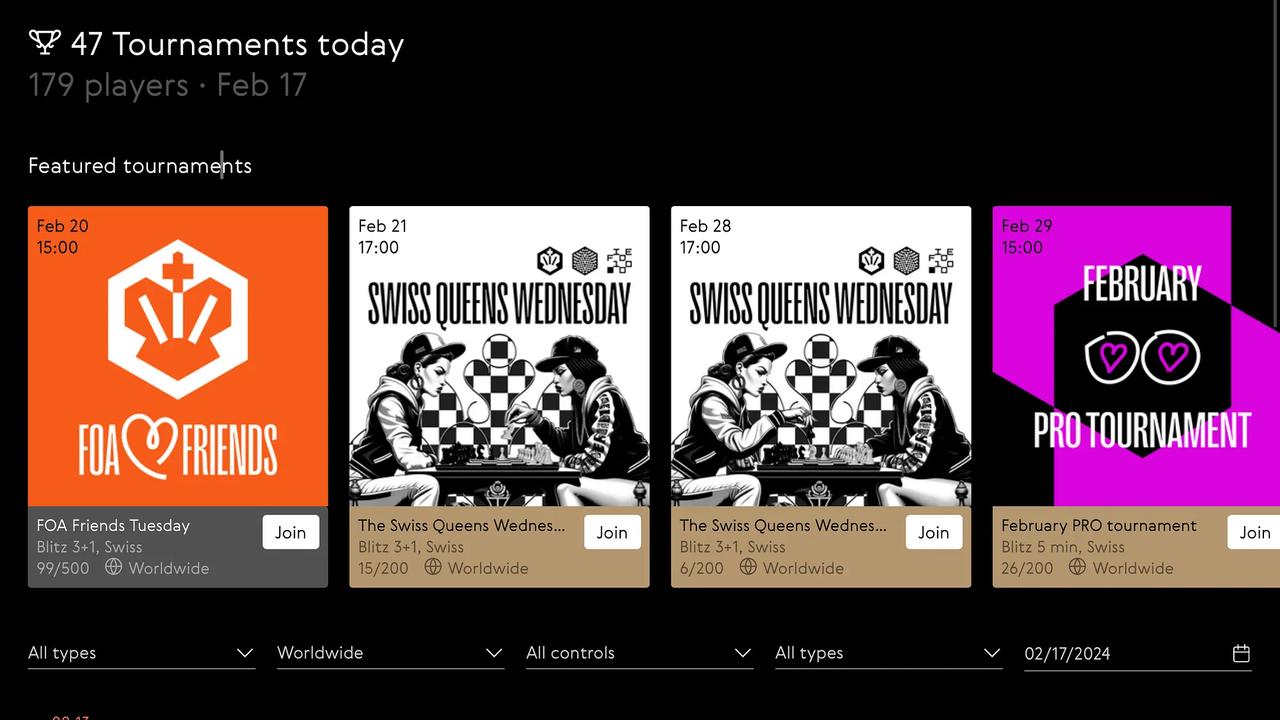Click the trophy icon beside Tournaments today
The image size is (1280, 720).
pos(45,42)
